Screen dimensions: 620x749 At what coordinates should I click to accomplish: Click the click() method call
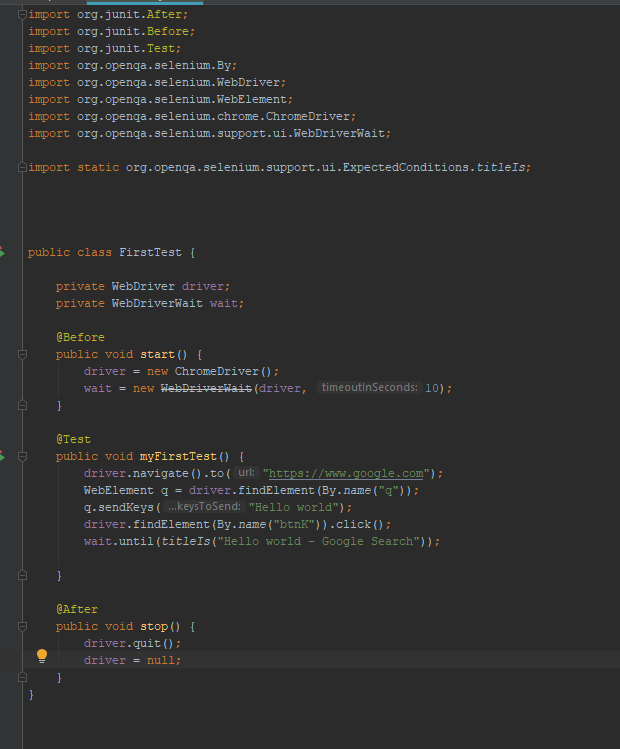(x=360, y=524)
